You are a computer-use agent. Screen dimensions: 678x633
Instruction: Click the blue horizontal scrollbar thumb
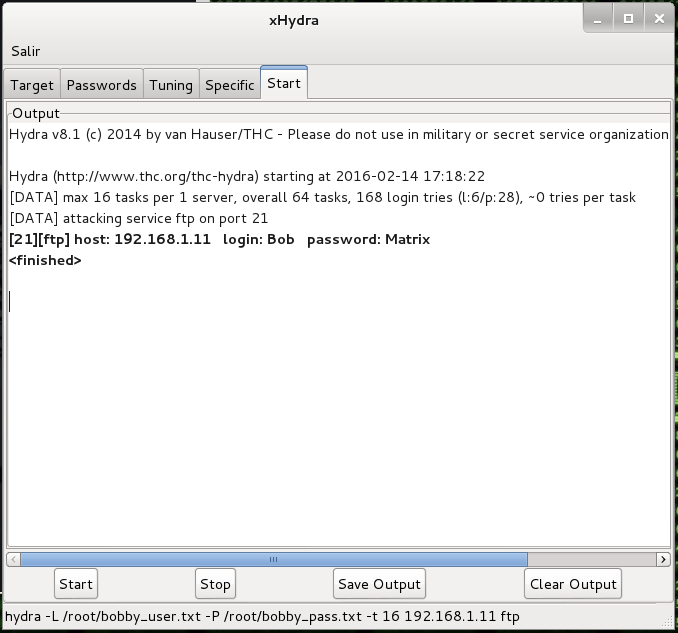coord(274,559)
